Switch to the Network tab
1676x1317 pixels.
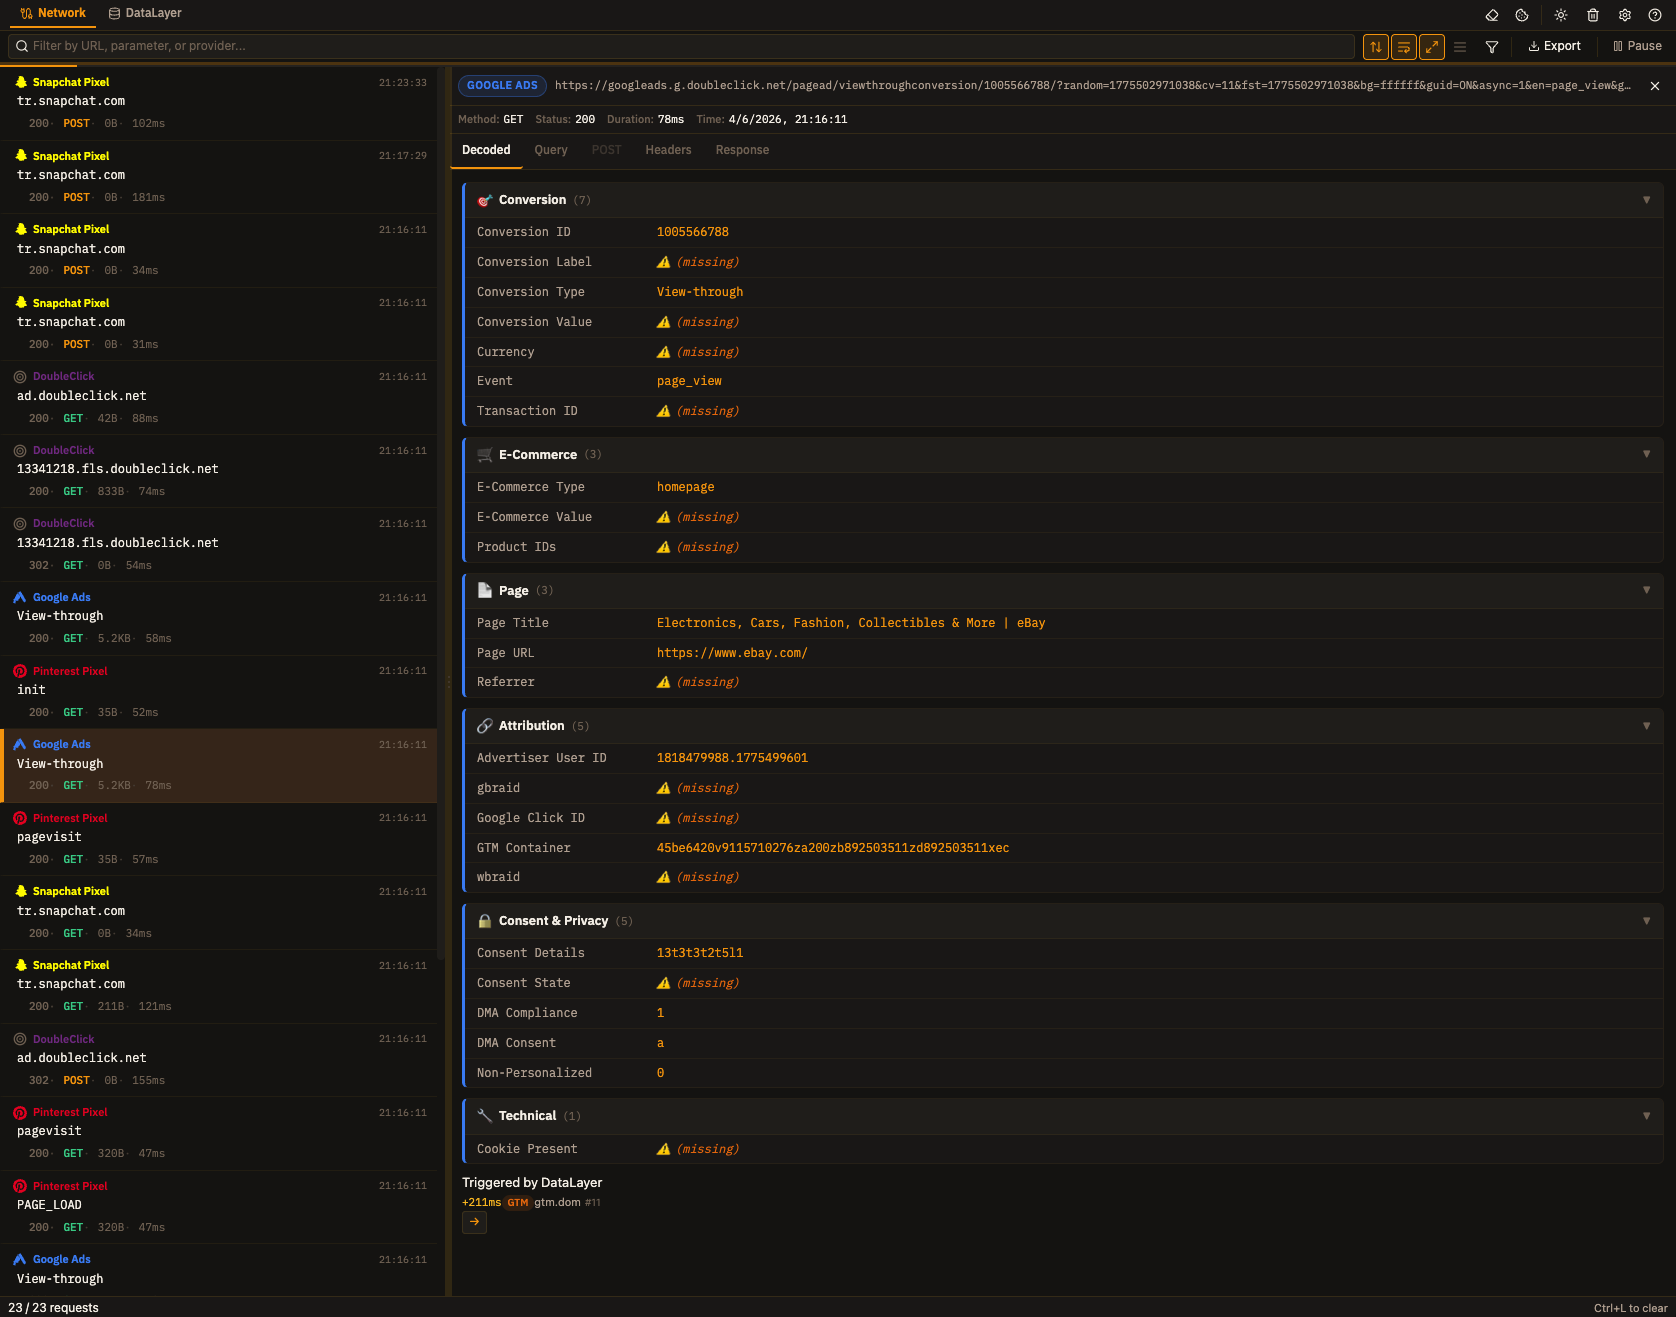53,13
